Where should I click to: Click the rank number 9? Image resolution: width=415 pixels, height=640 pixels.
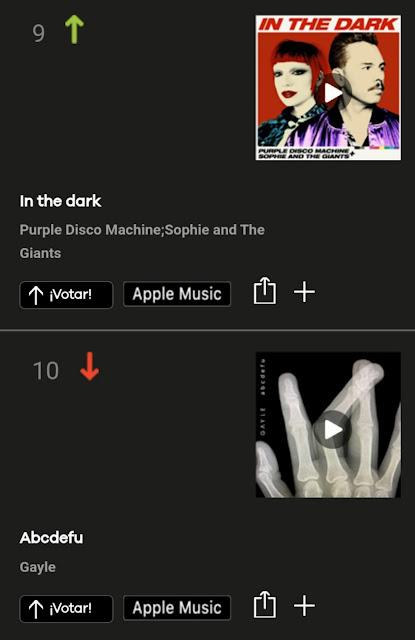[x=38, y=33]
